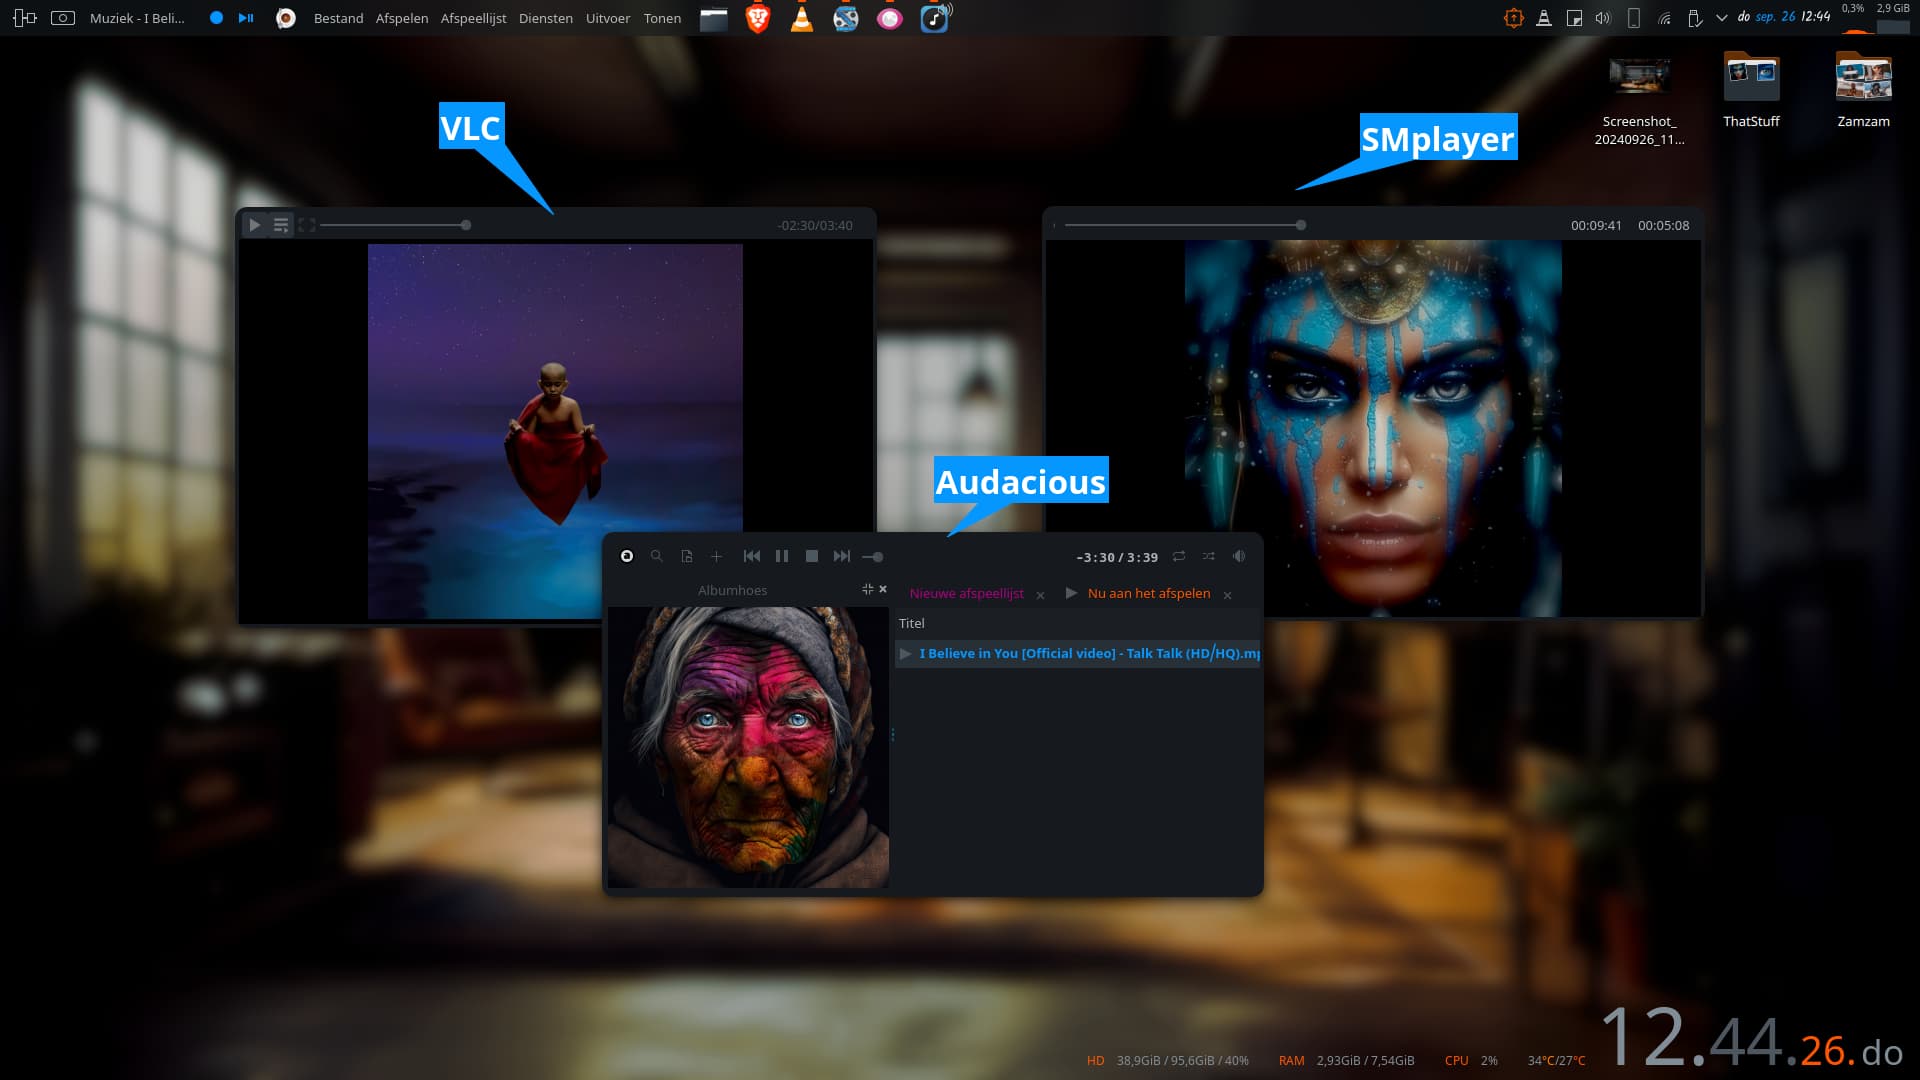This screenshot has height=1080, width=1920.
Task: Open the Afspeellijst menu
Action: (x=473, y=18)
